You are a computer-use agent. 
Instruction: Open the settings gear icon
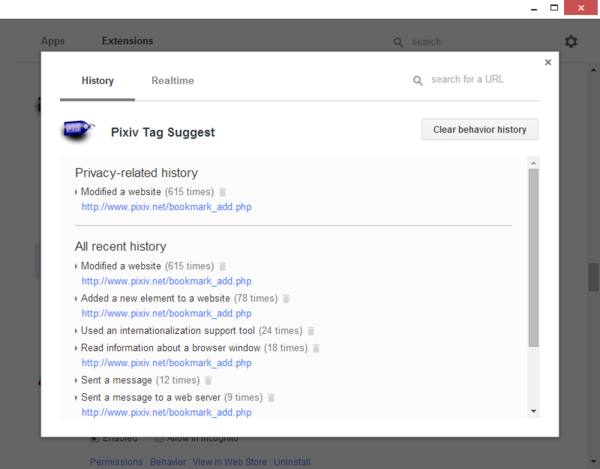coord(571,41)
